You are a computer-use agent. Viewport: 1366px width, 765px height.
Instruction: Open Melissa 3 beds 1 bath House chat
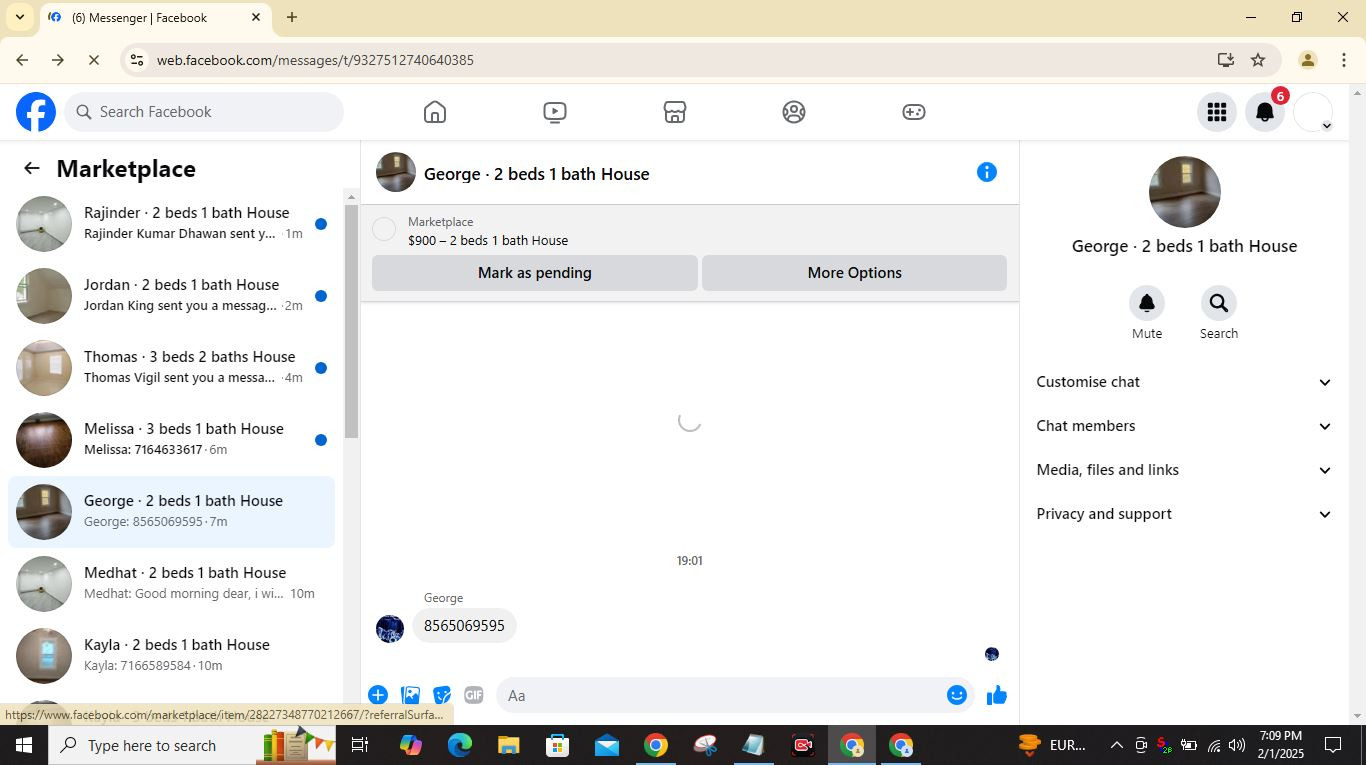pos(172,440)
